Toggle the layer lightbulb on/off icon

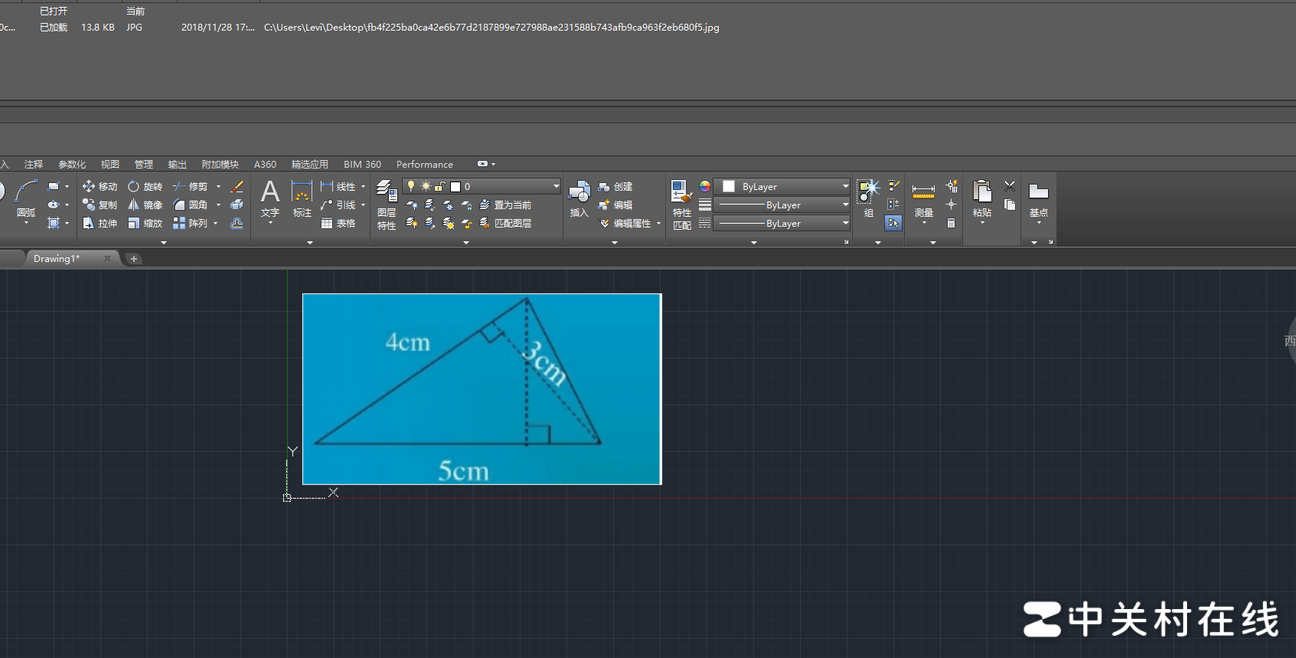click(x=411, y=187)
